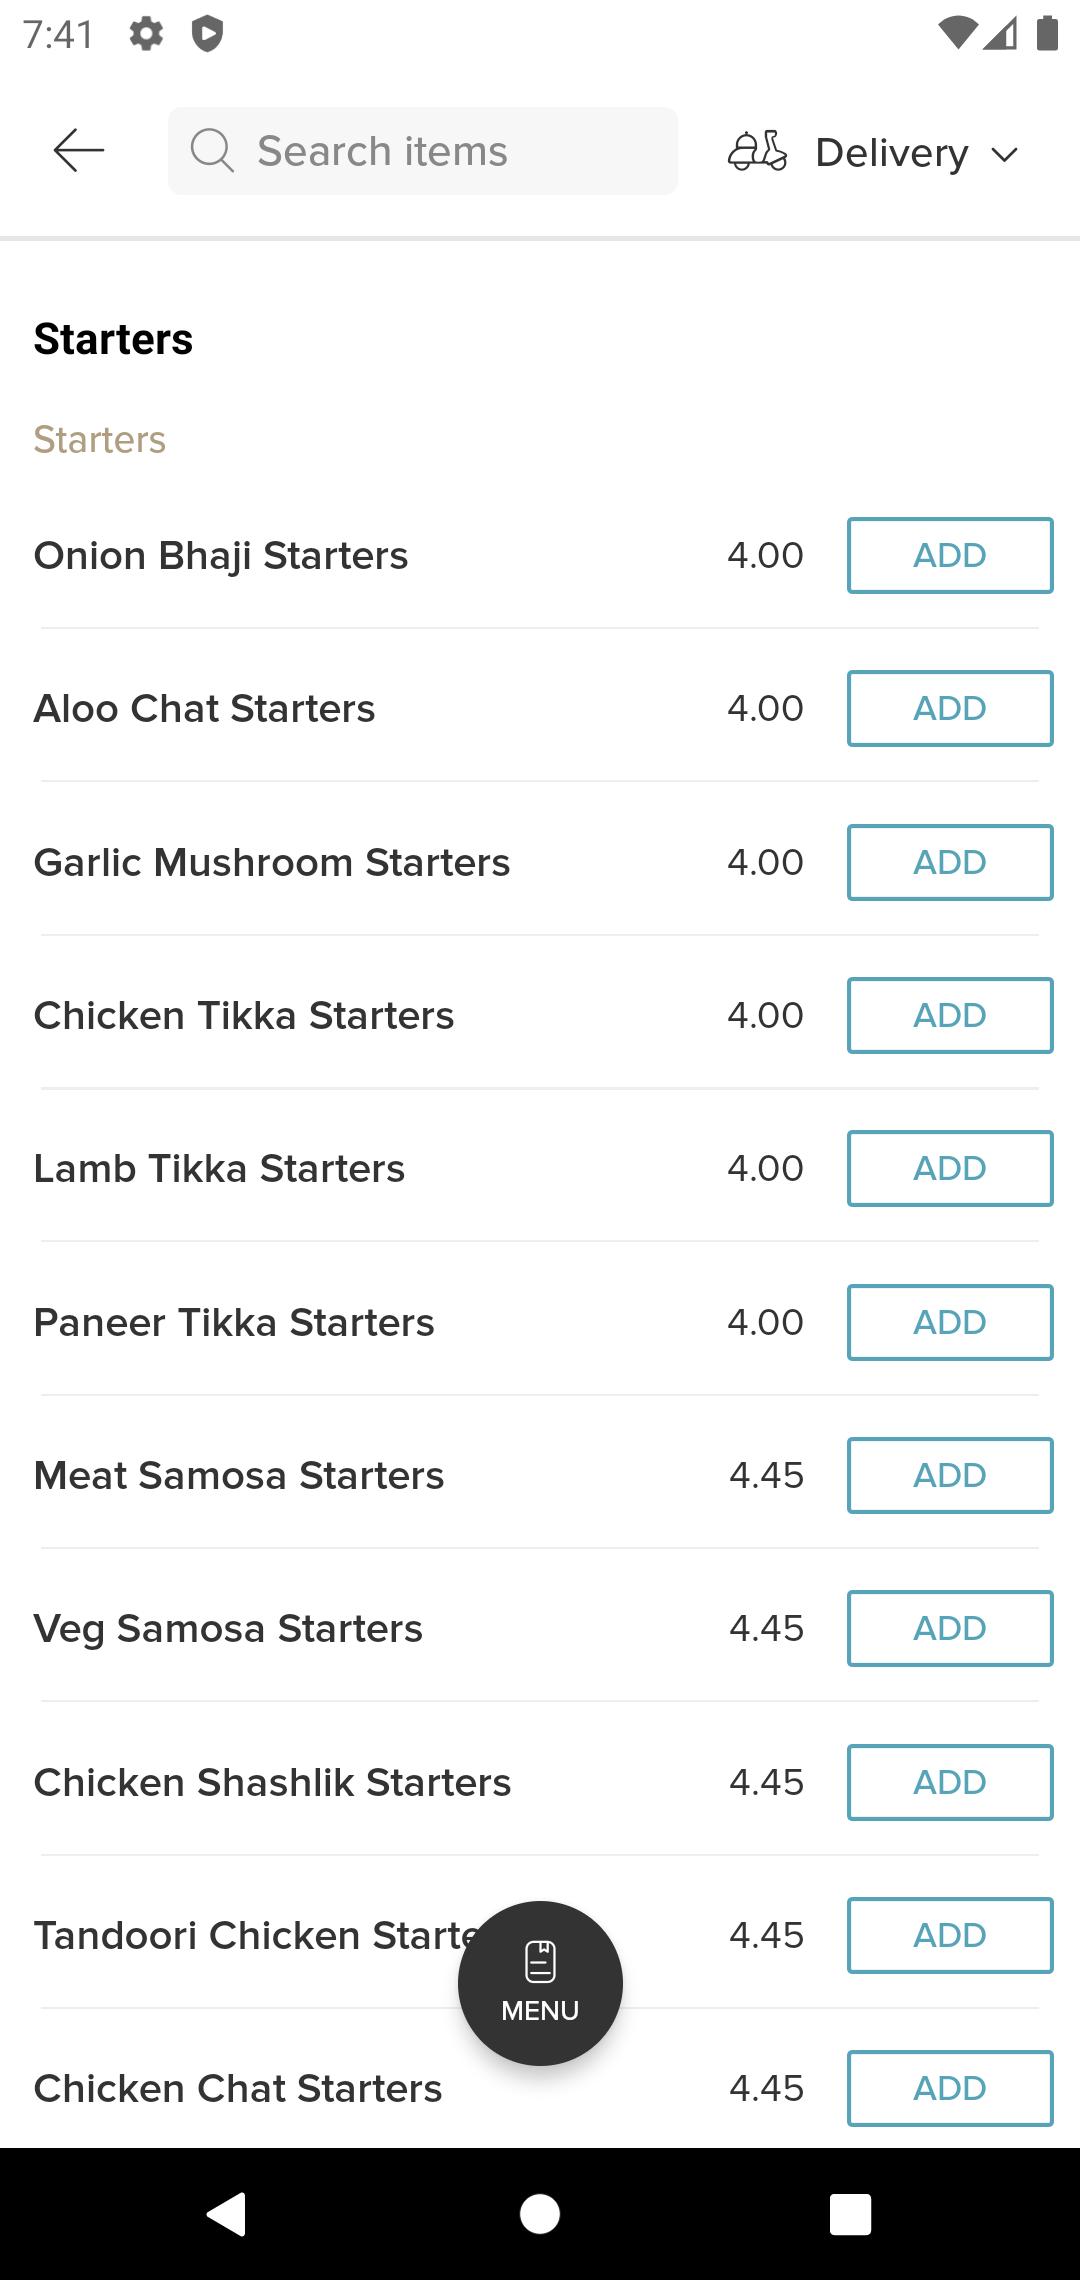Tap the delivery scooter icon

(757, 152)
